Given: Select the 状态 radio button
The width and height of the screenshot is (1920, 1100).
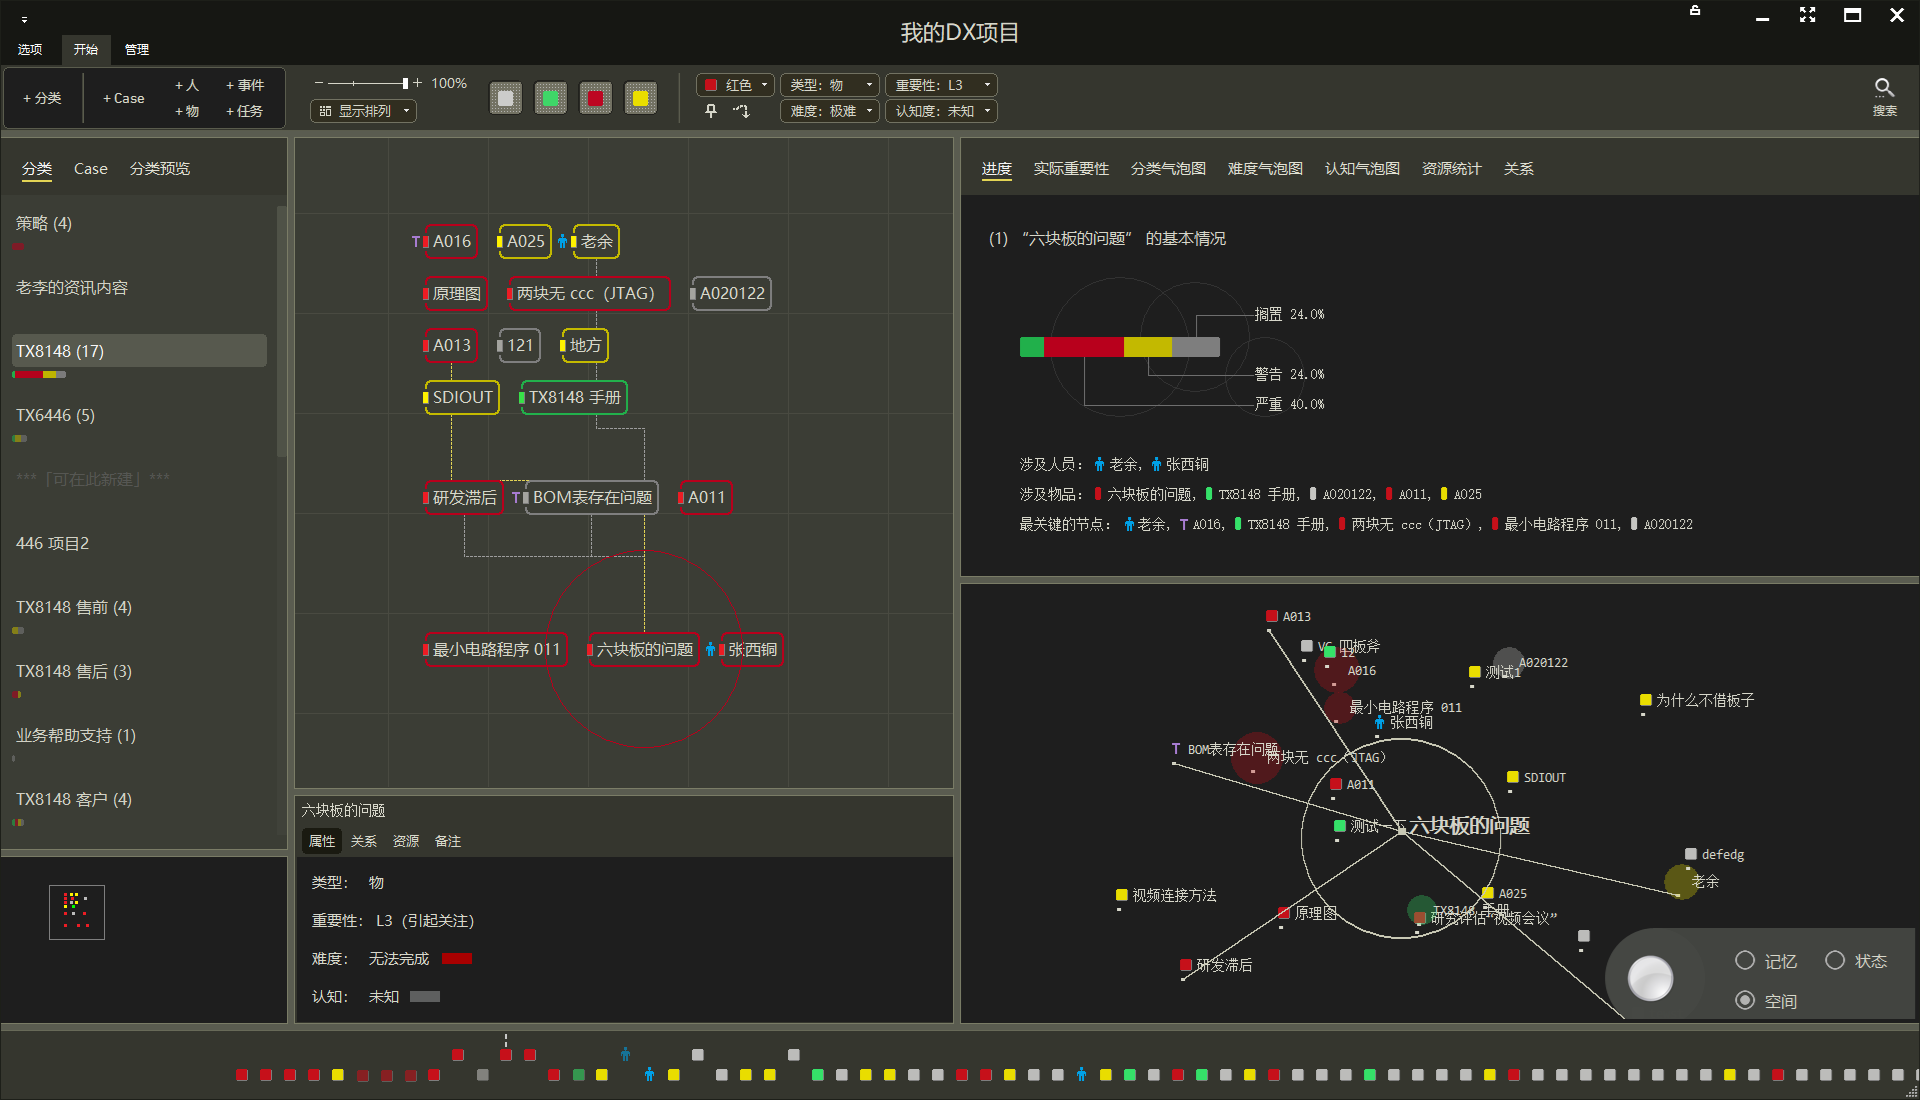Looking at the screenshot, I should [1835, 960].
